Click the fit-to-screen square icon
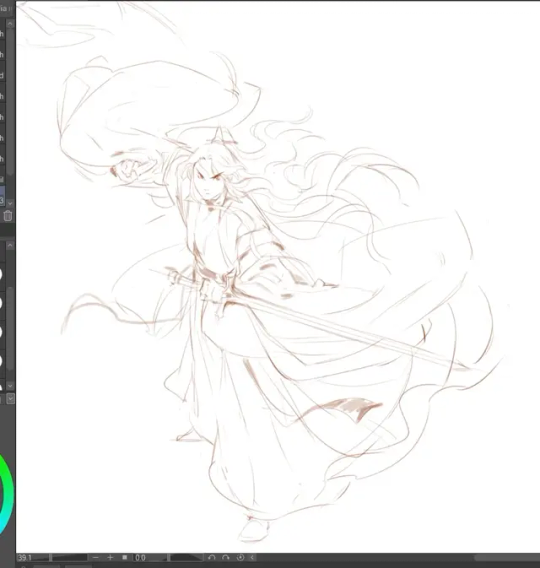The width and height of the screenshot is (540, 568). pos(125,557)
